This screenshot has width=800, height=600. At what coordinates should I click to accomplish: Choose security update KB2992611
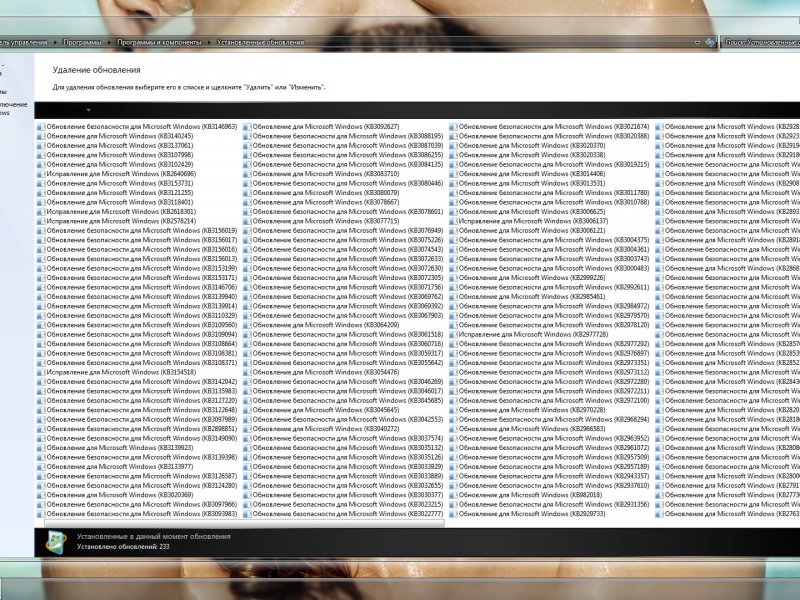click(549, 287)
